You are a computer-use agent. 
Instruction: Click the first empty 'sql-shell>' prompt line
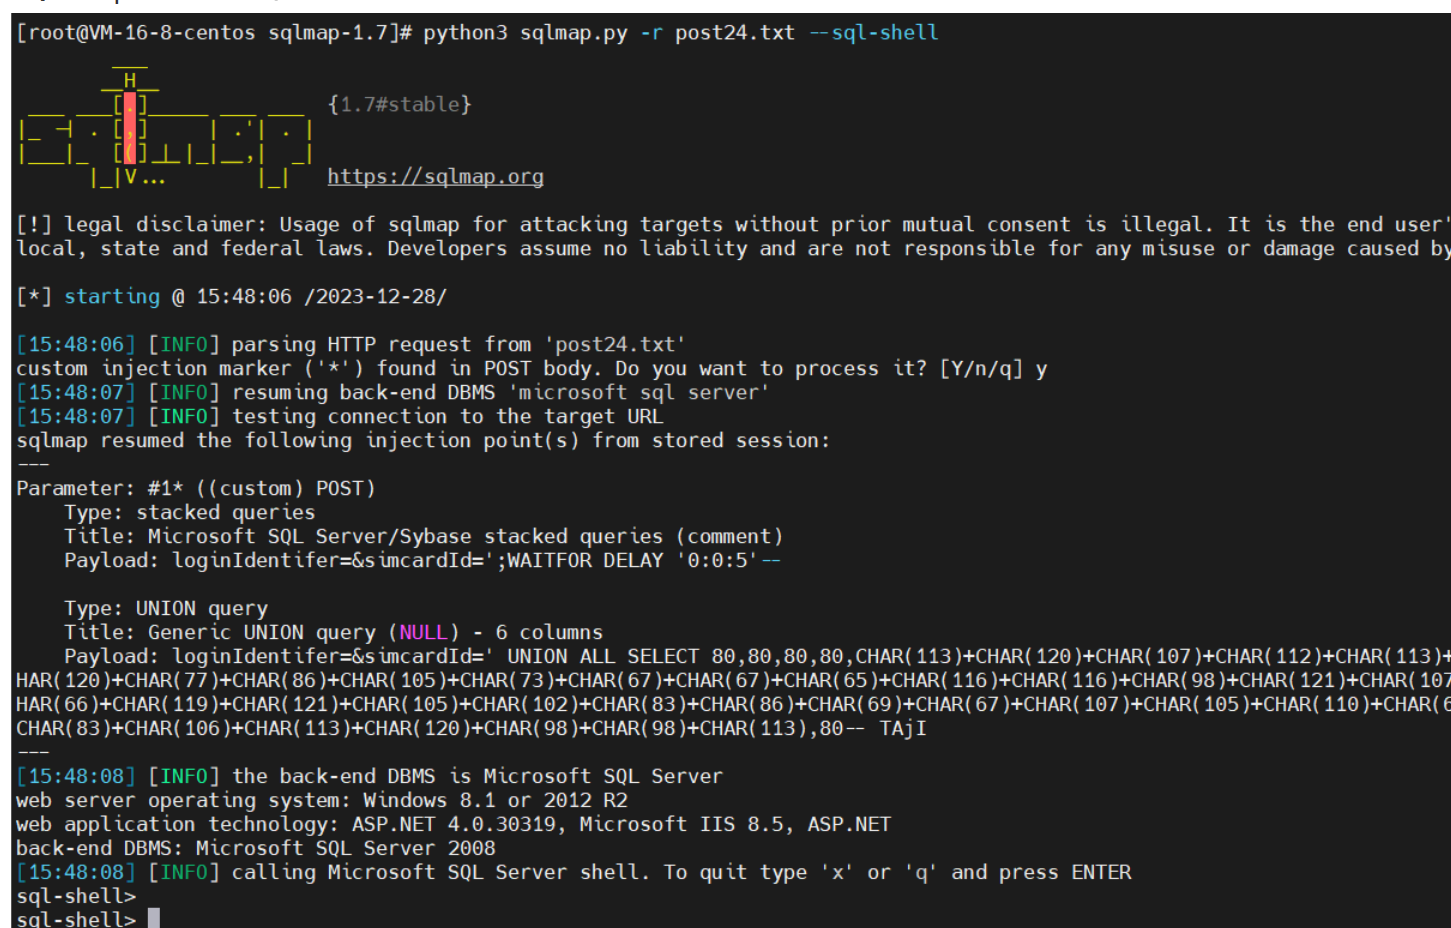(76, 897)
